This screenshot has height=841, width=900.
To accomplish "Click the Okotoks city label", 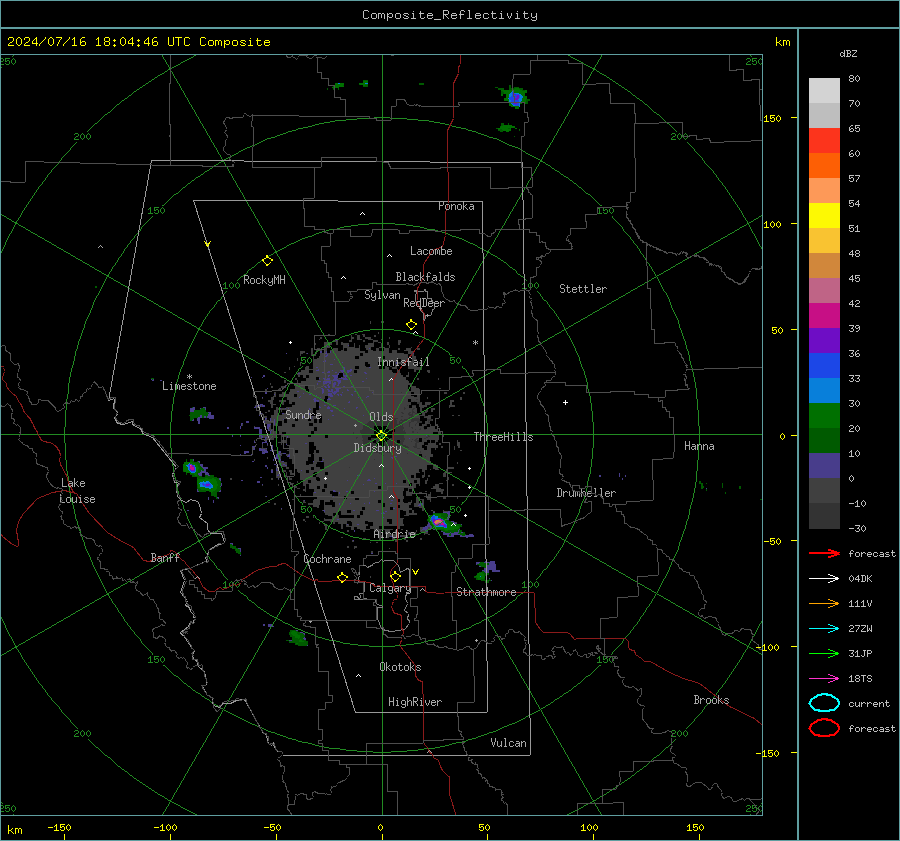I will pos(400,667).
